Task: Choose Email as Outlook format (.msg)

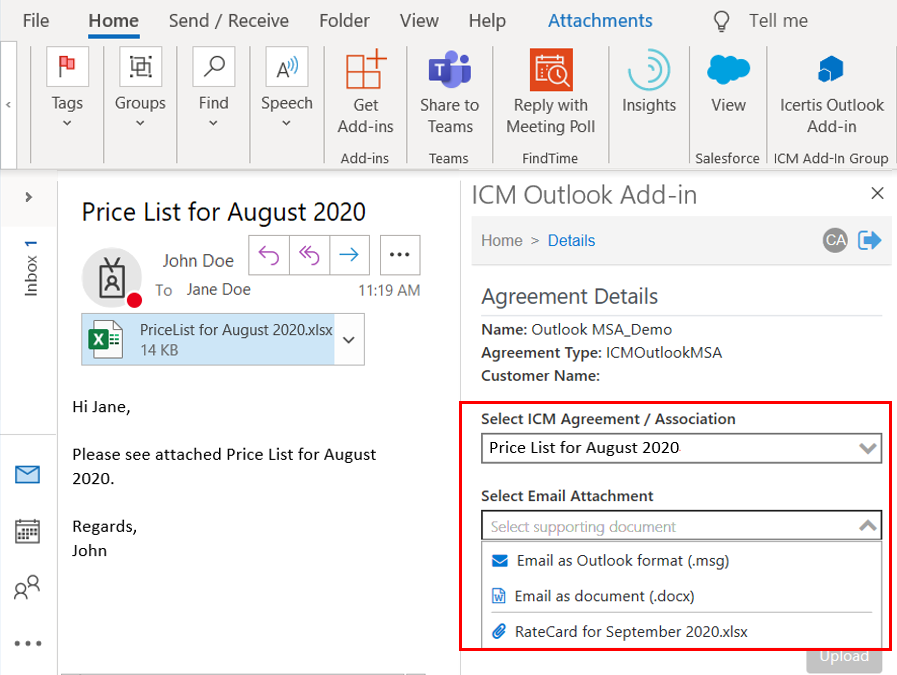Action: point(622,561)
